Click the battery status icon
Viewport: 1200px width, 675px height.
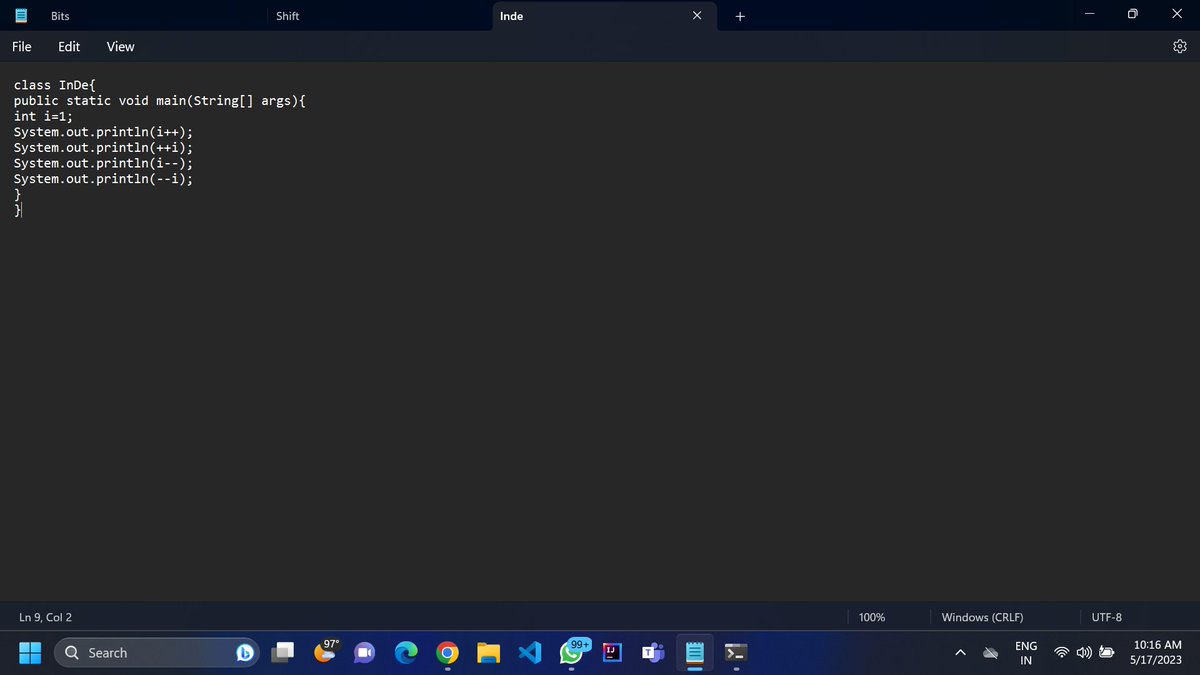click(x=1107, y=653)
